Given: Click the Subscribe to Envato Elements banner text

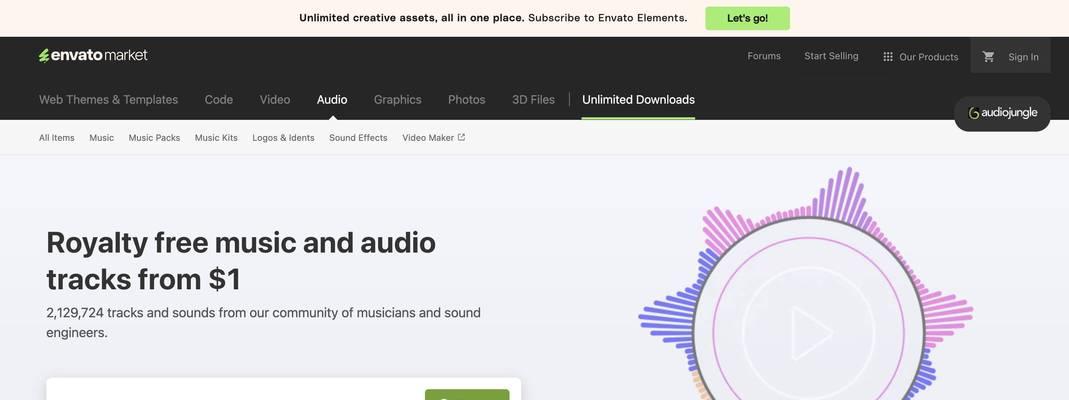Looking at the screenshot, I should 607,18.
